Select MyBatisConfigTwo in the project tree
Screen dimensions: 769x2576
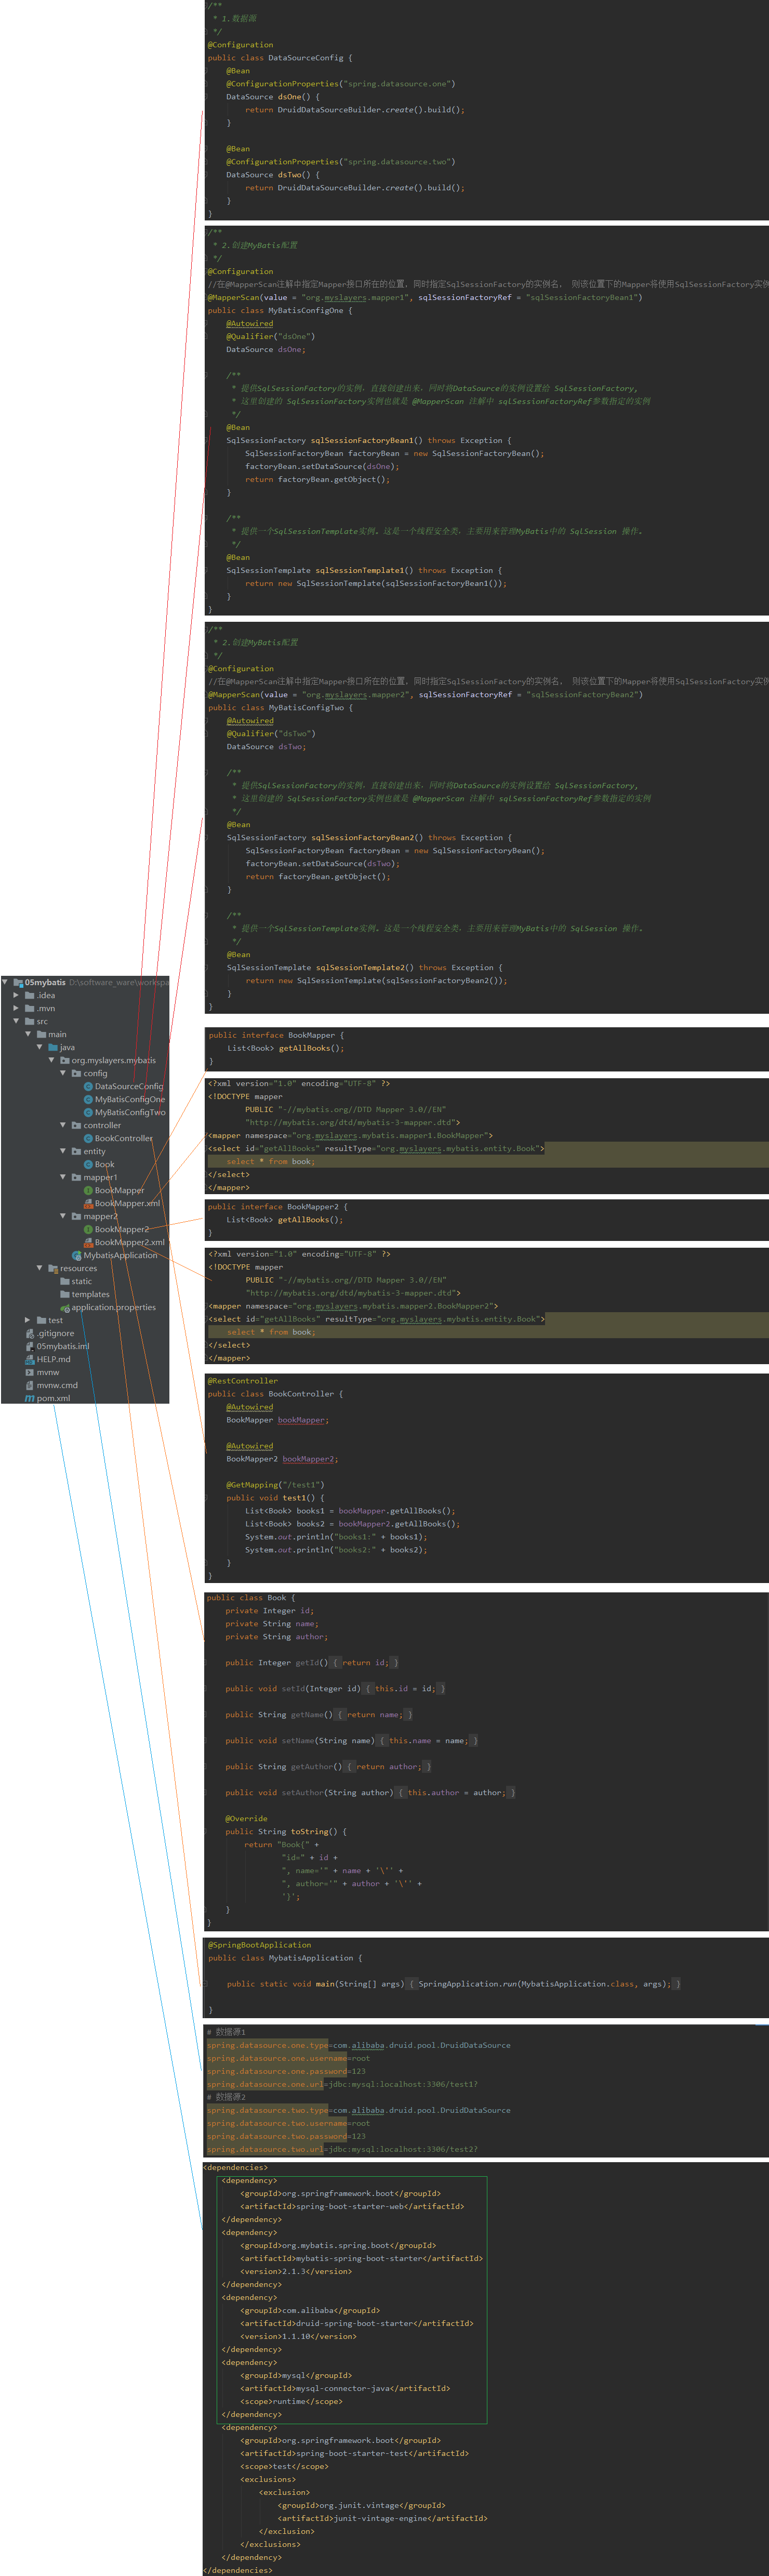point(130,1112)
